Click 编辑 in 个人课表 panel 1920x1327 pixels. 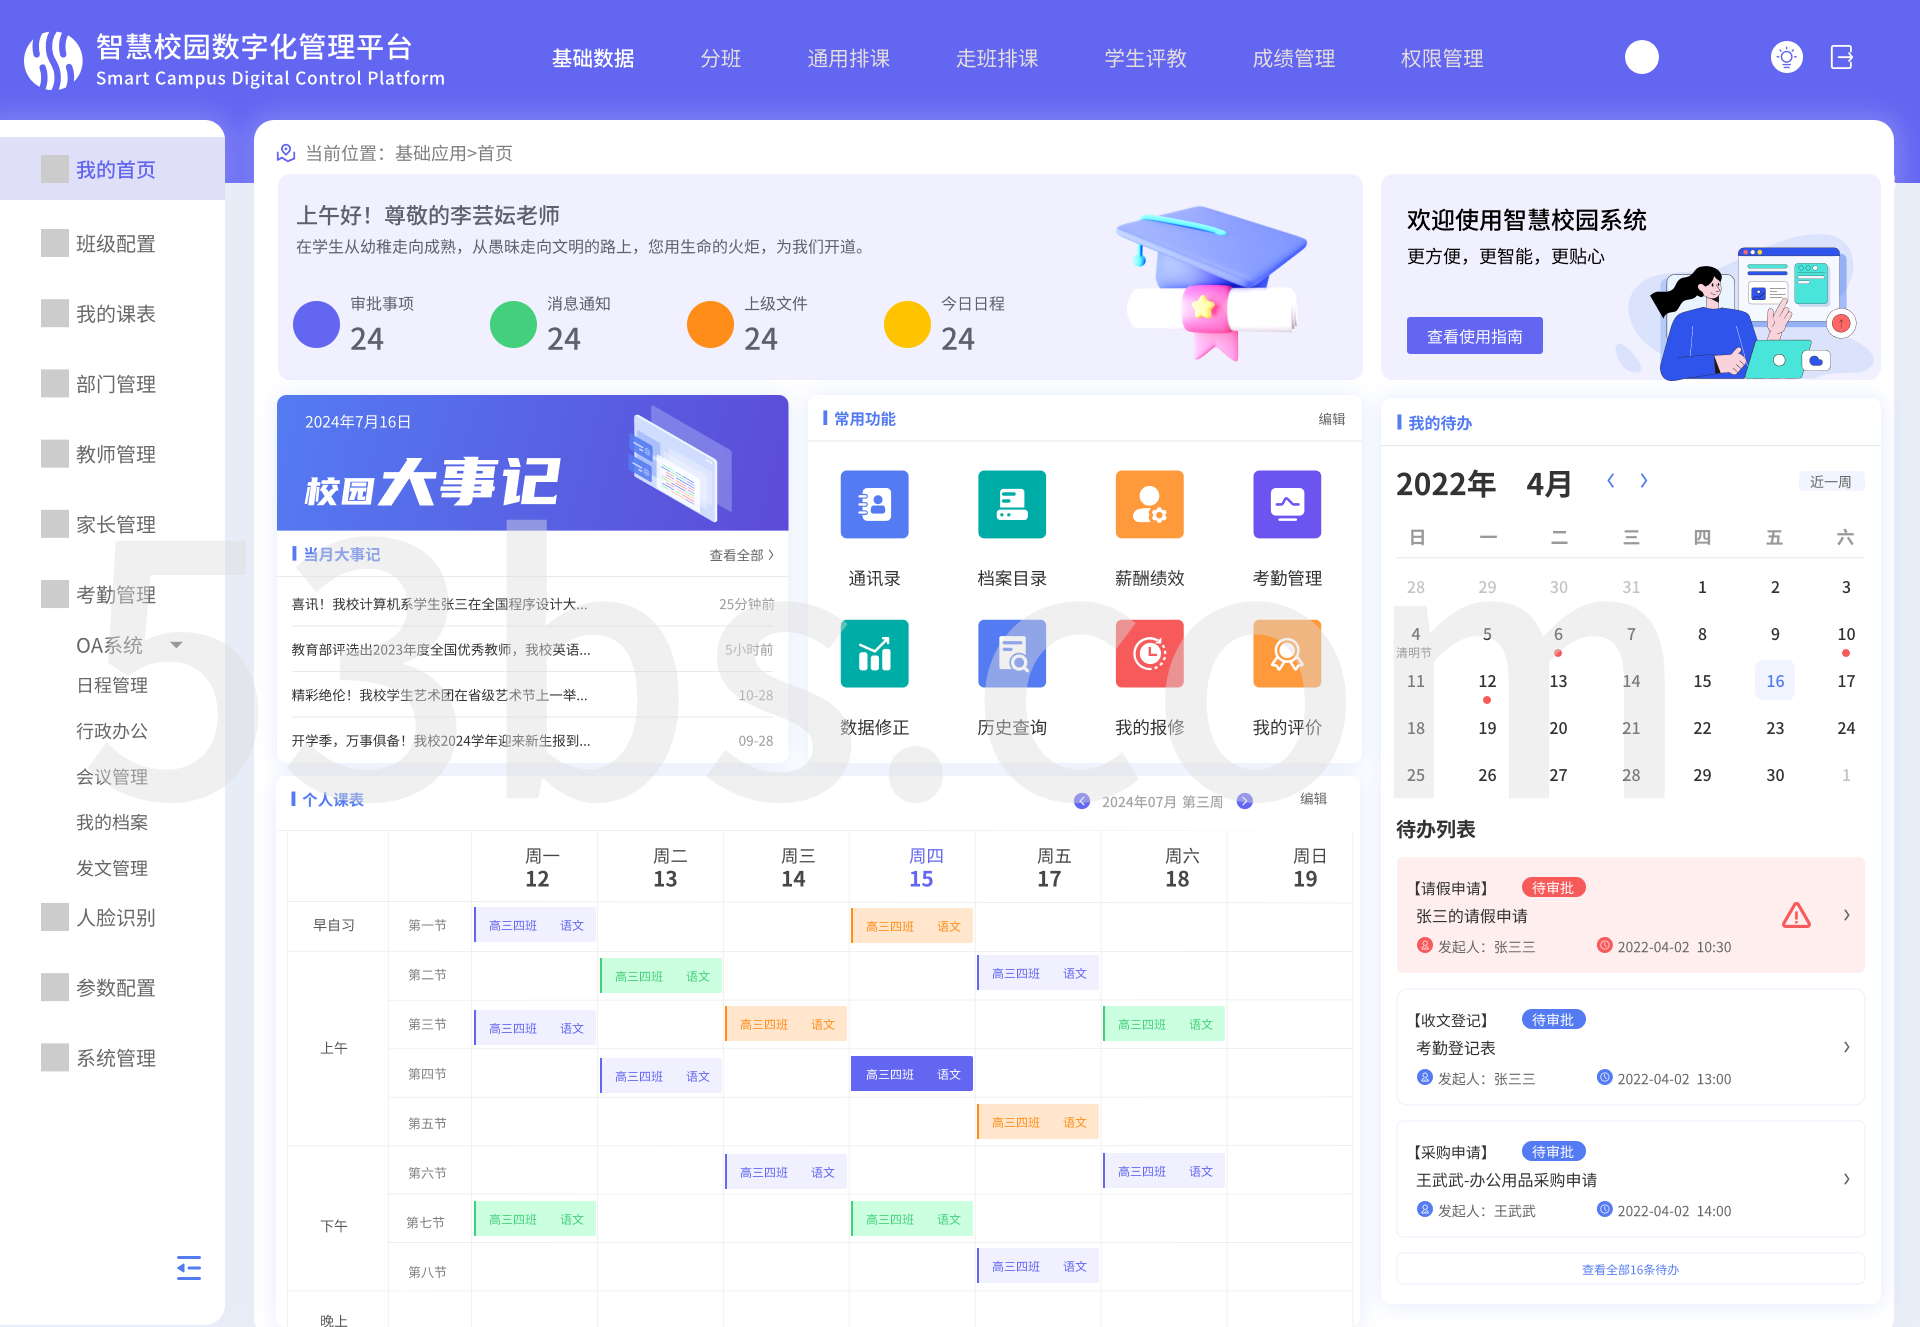coord(1313,799)
